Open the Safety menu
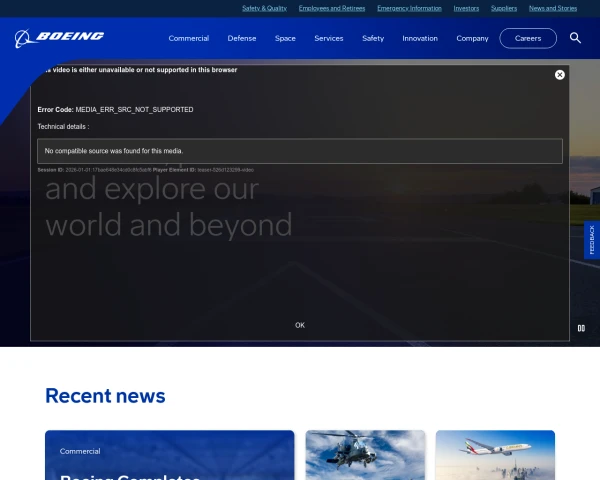The width and height of the screenshot is (600, 480). tap(373, 38)
